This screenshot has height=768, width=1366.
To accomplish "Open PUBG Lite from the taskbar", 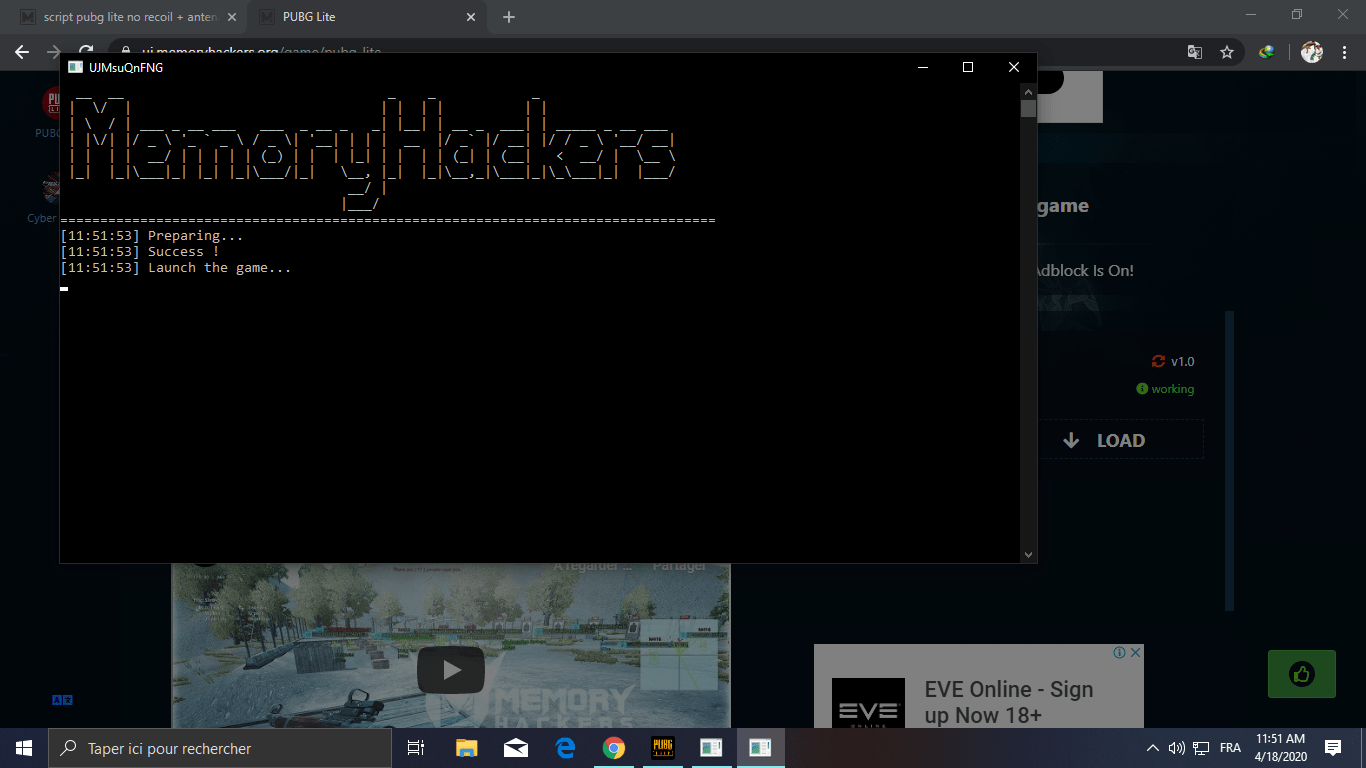I will tap(663, 748).
